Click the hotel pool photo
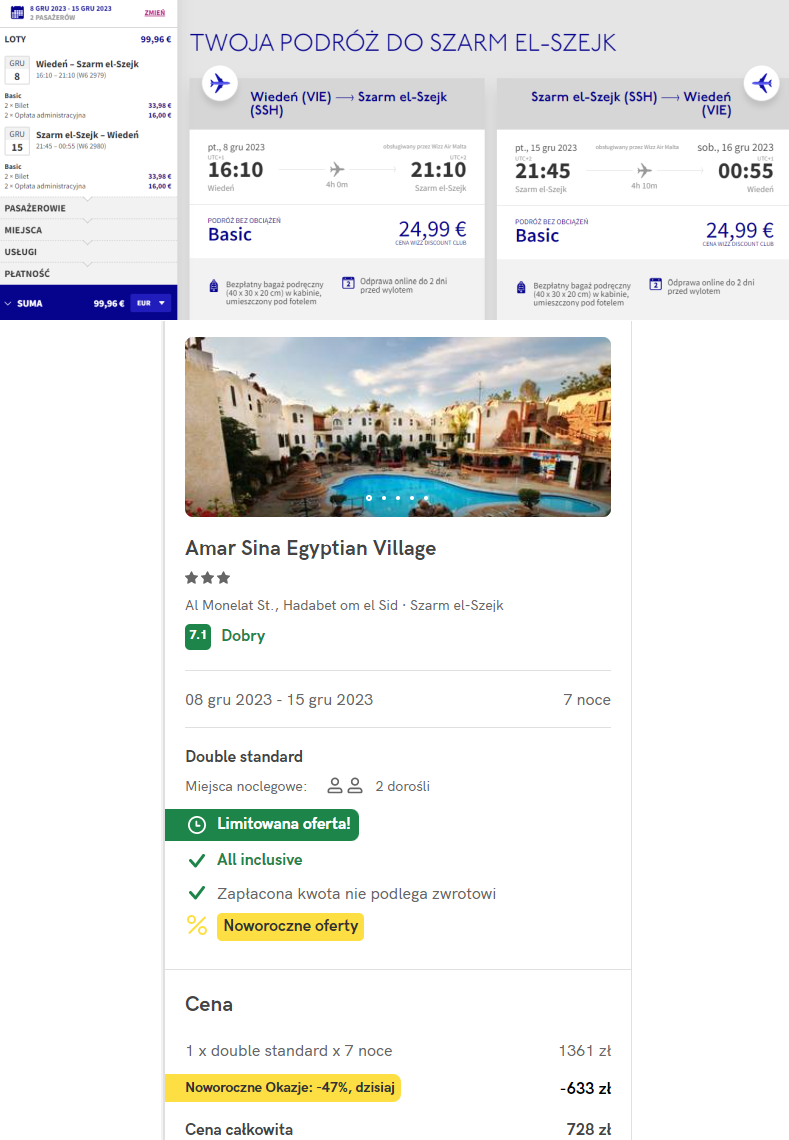Viewport: 789px width, 1140px height. click(x=398, y=427)
